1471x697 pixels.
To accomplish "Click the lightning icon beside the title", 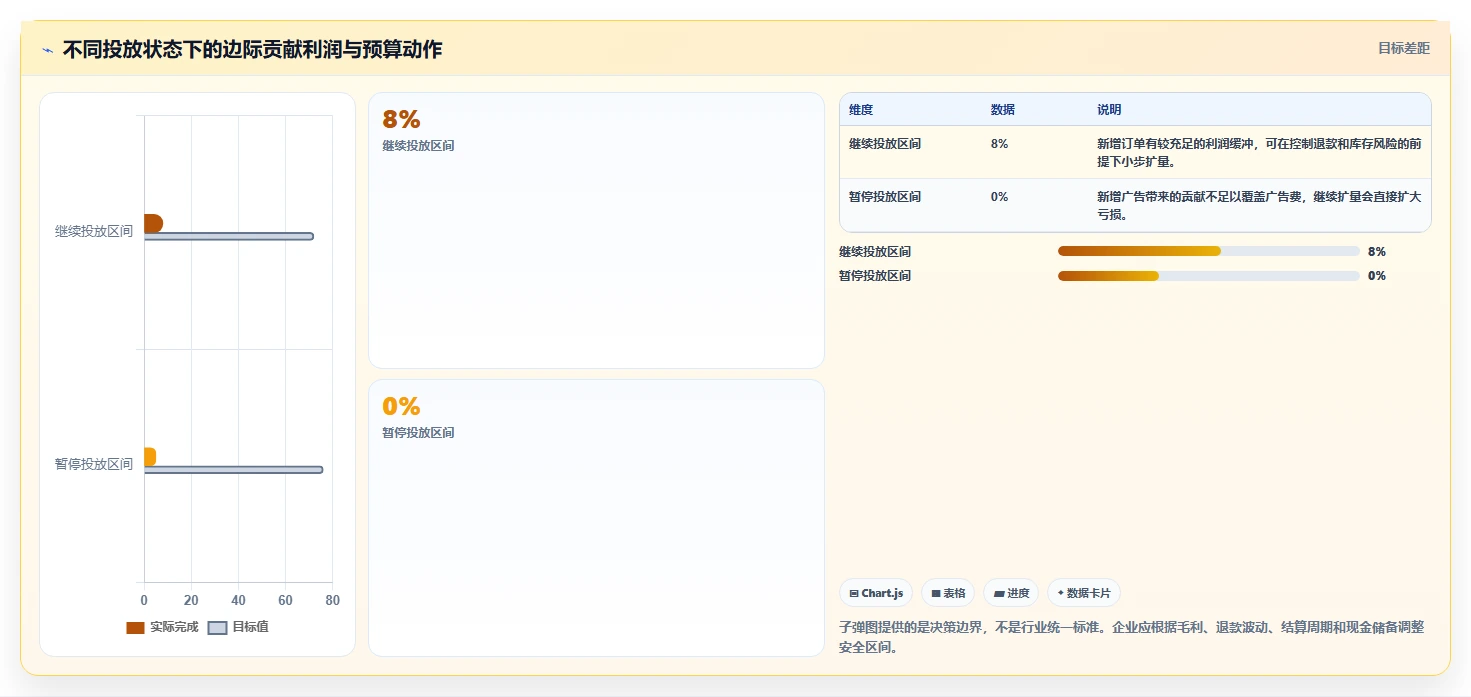I will 47,50.
